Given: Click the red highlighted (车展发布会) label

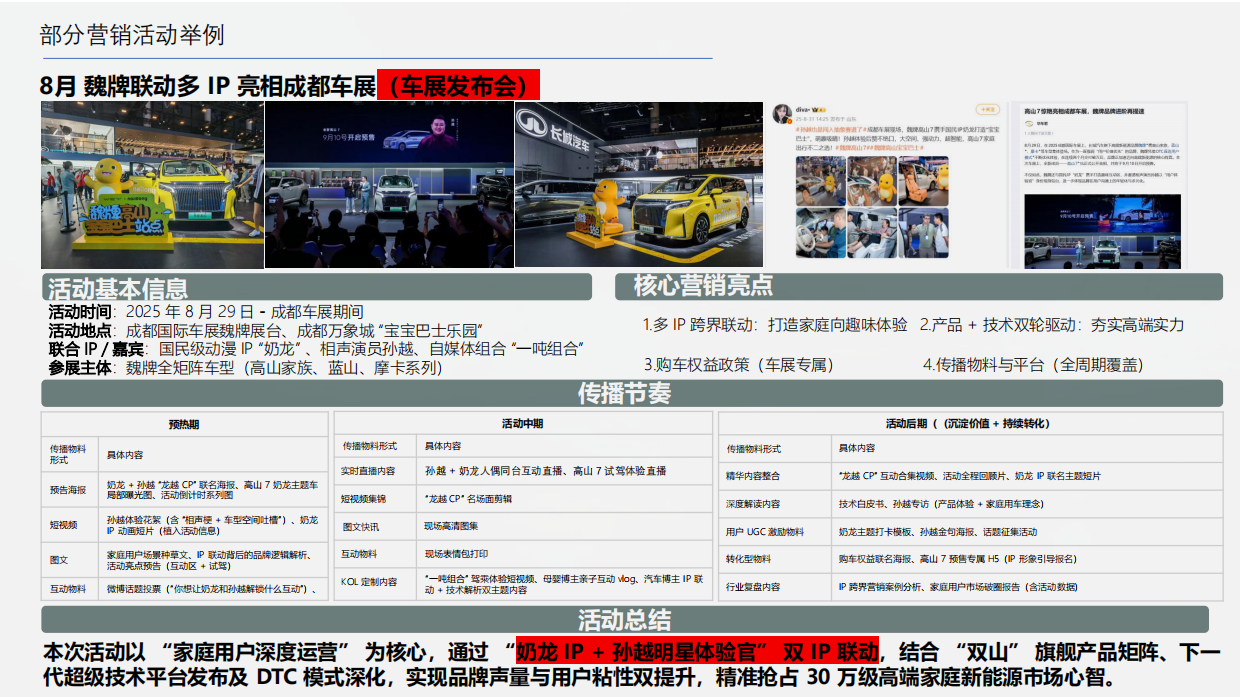Looking at the screenshot, I should [459, 86].
